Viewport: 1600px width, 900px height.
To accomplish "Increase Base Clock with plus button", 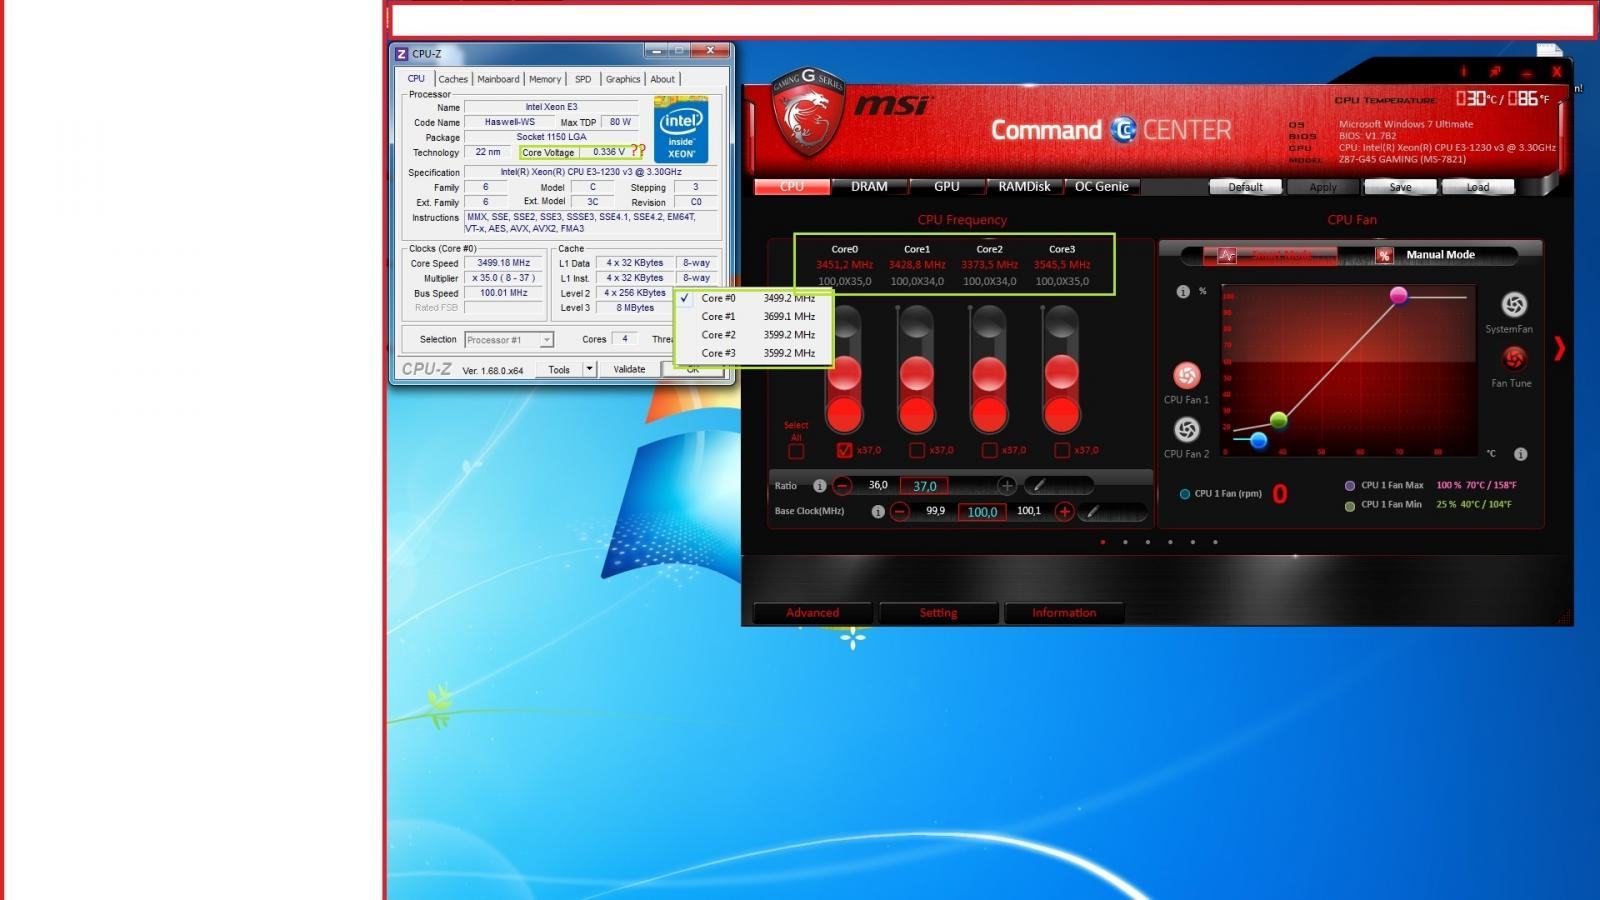I will point(1064,512).
